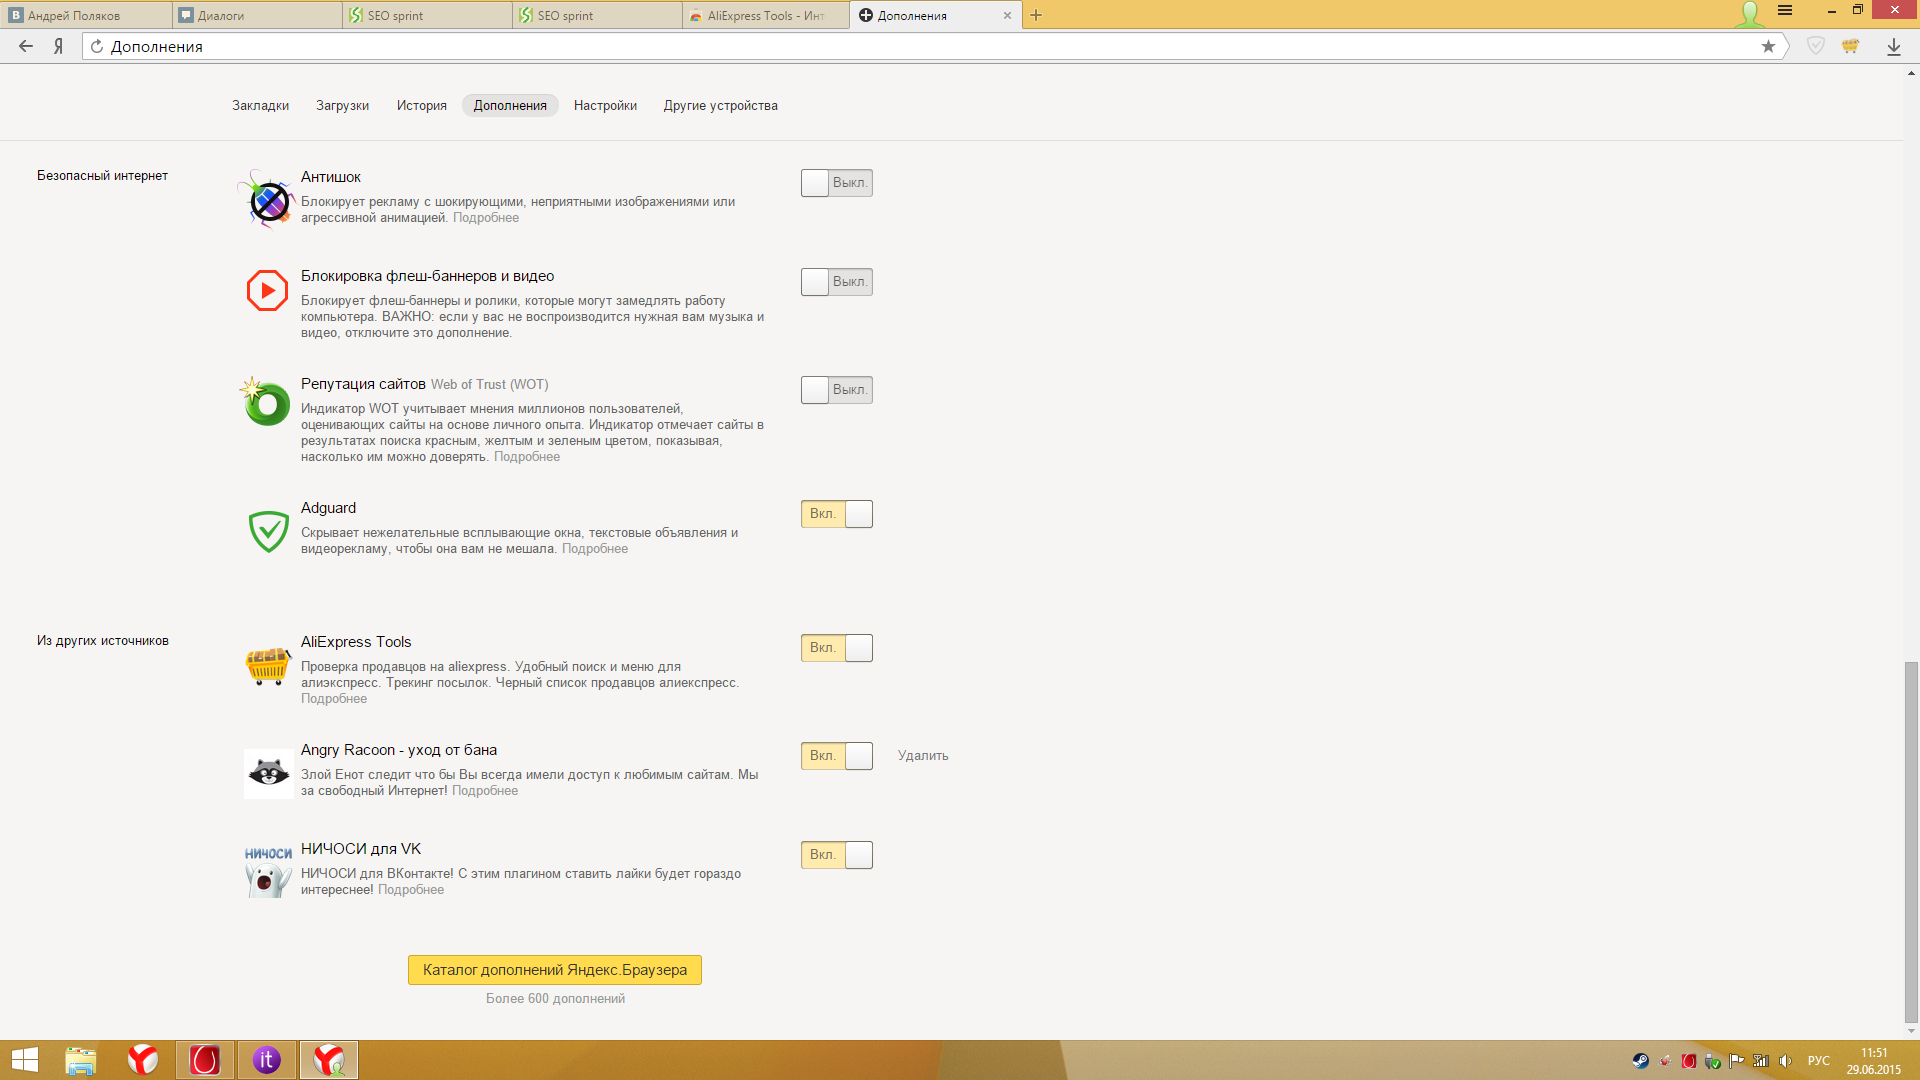Go back with the browser back arrow
Screen dimensions: 1920x1080
pos(26,46)
